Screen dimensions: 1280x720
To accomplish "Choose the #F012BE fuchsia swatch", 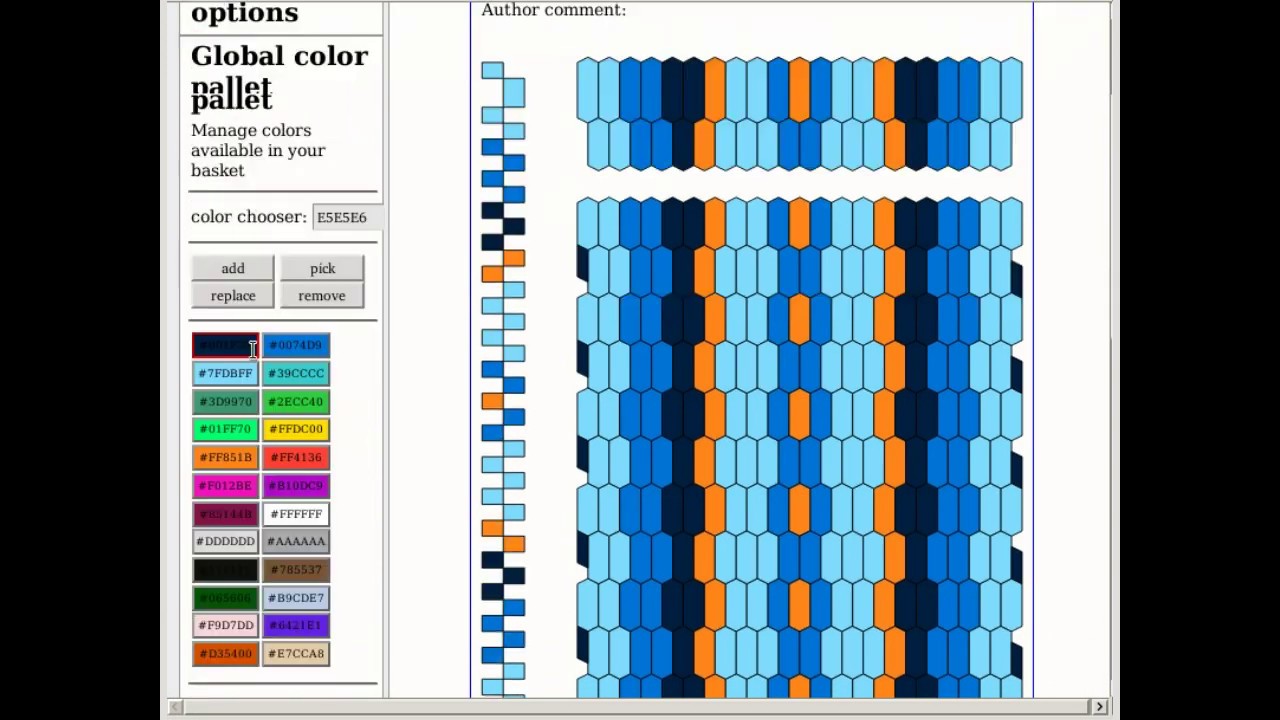I will point(225,485).
